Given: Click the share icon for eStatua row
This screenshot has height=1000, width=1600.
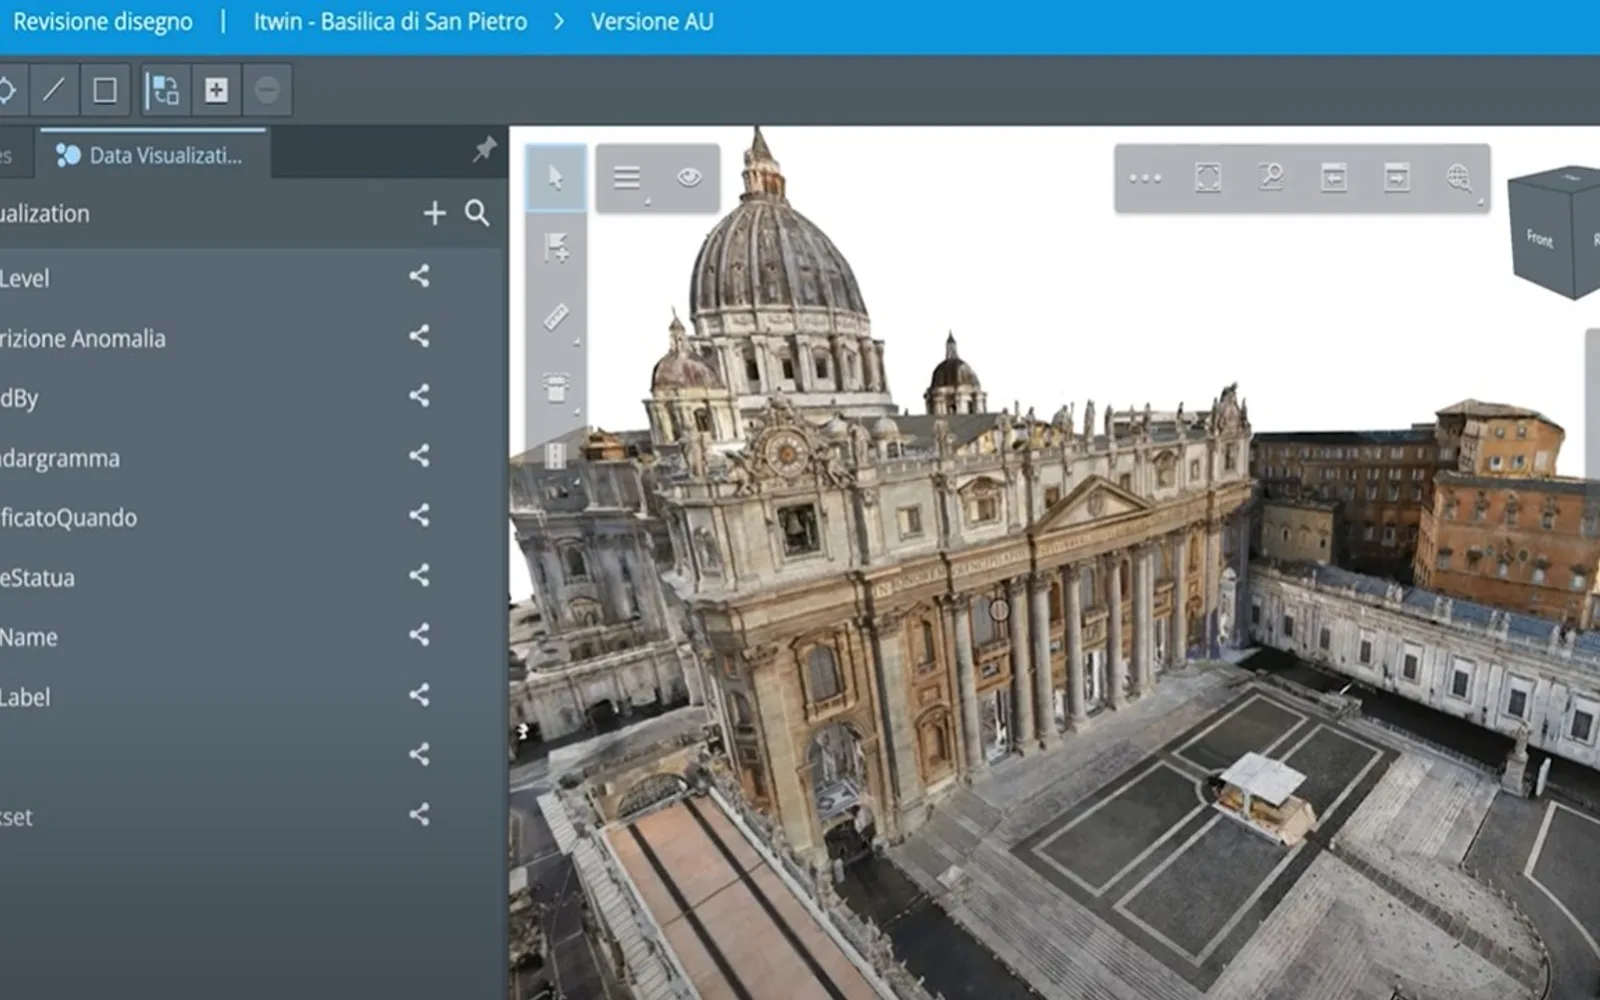Looking at the screenshot, I should click(x=419, y=575).
